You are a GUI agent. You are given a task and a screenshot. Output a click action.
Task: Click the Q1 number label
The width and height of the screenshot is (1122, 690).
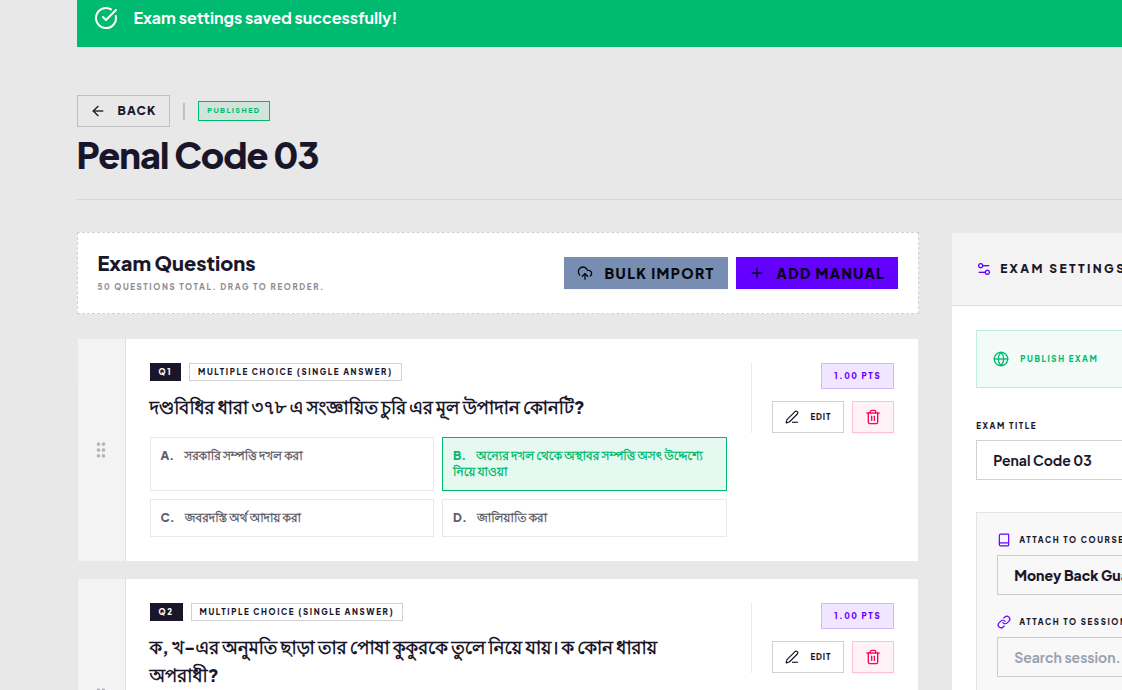165,372
